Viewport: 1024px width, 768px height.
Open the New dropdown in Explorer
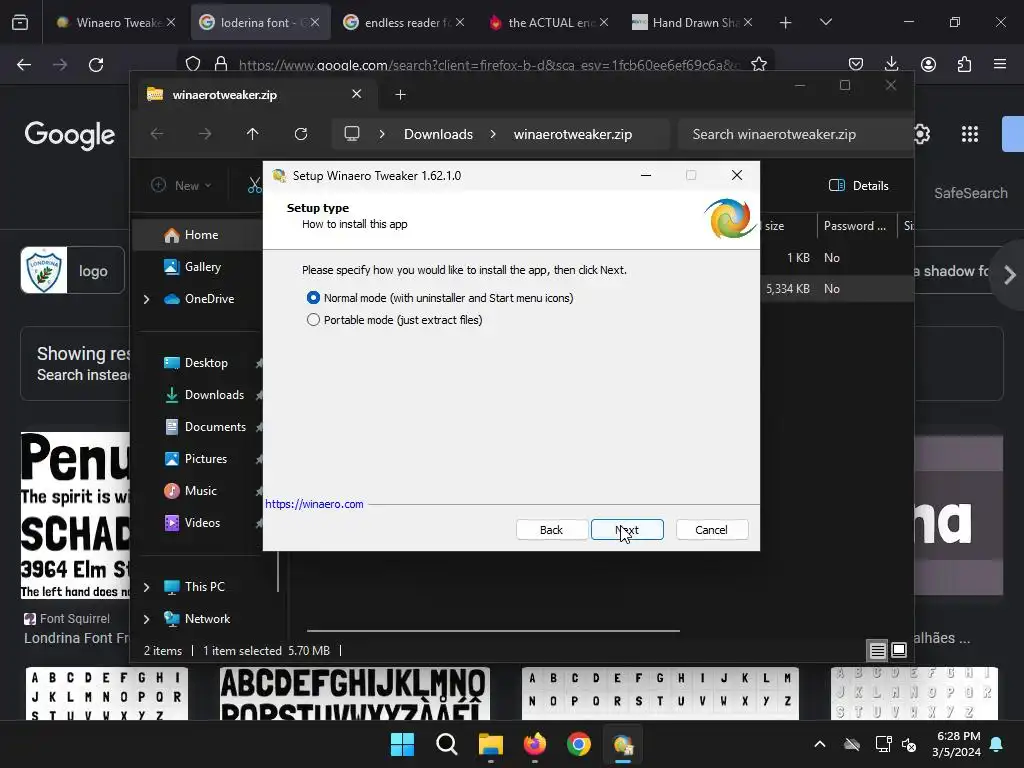tap(182, 185)
